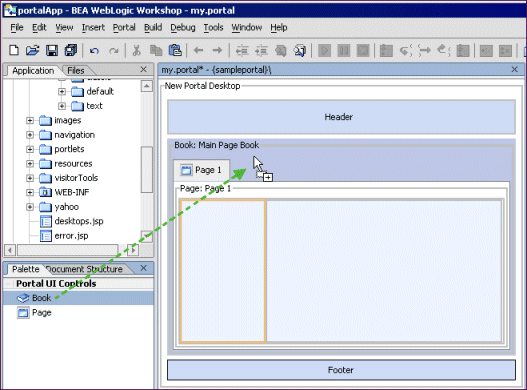Select the Book control in Palette
Viewport: 527px width, 390px height.
coord(78,298)
